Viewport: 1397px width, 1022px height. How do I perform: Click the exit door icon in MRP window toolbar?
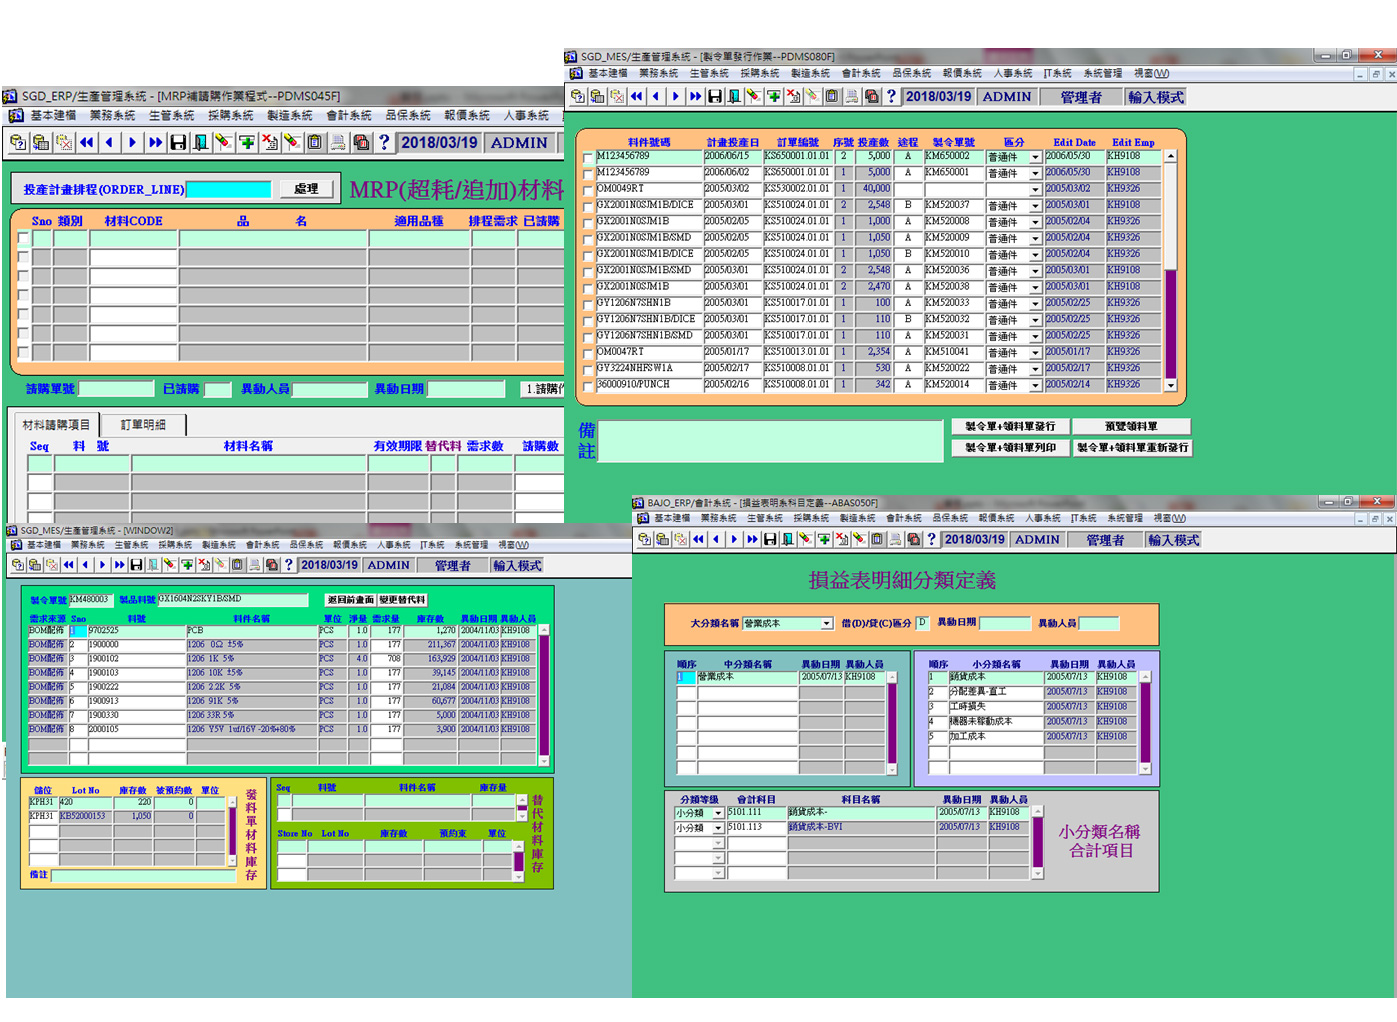click(x=201, y=143)
